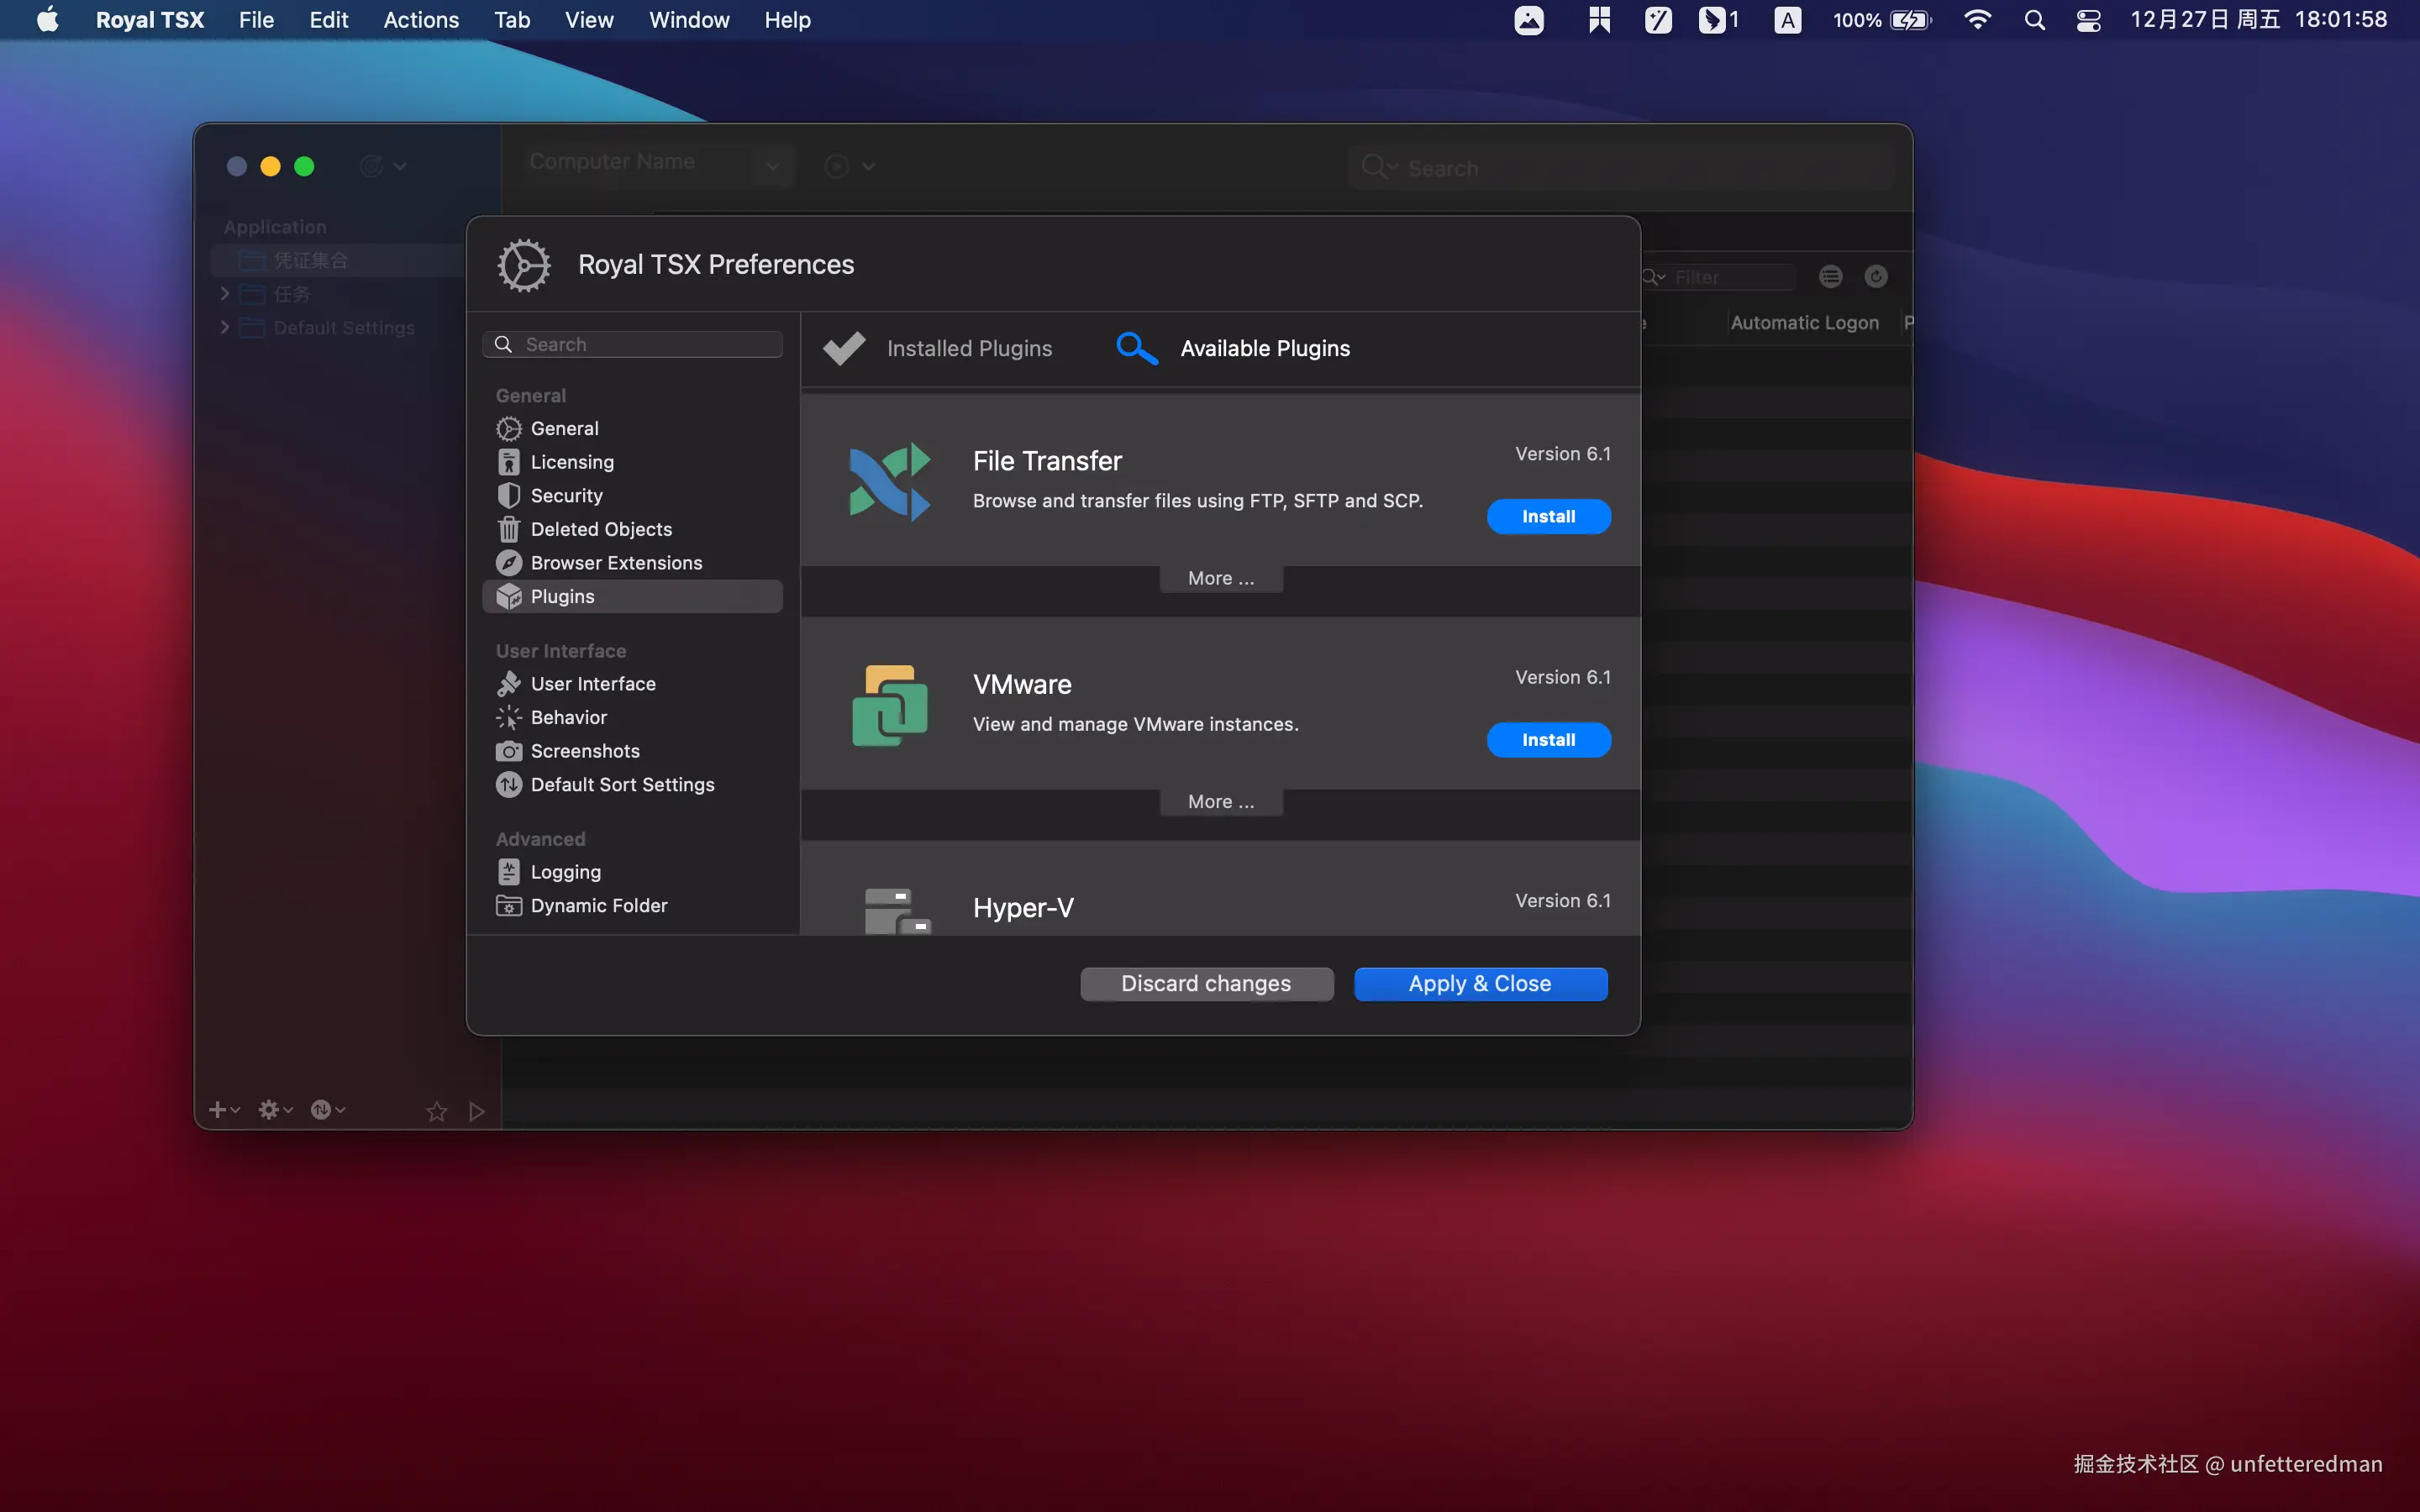Click the File Transfer plugin icon
The width and height of the screenshot is (2420, 1512).
pos(889,481)
